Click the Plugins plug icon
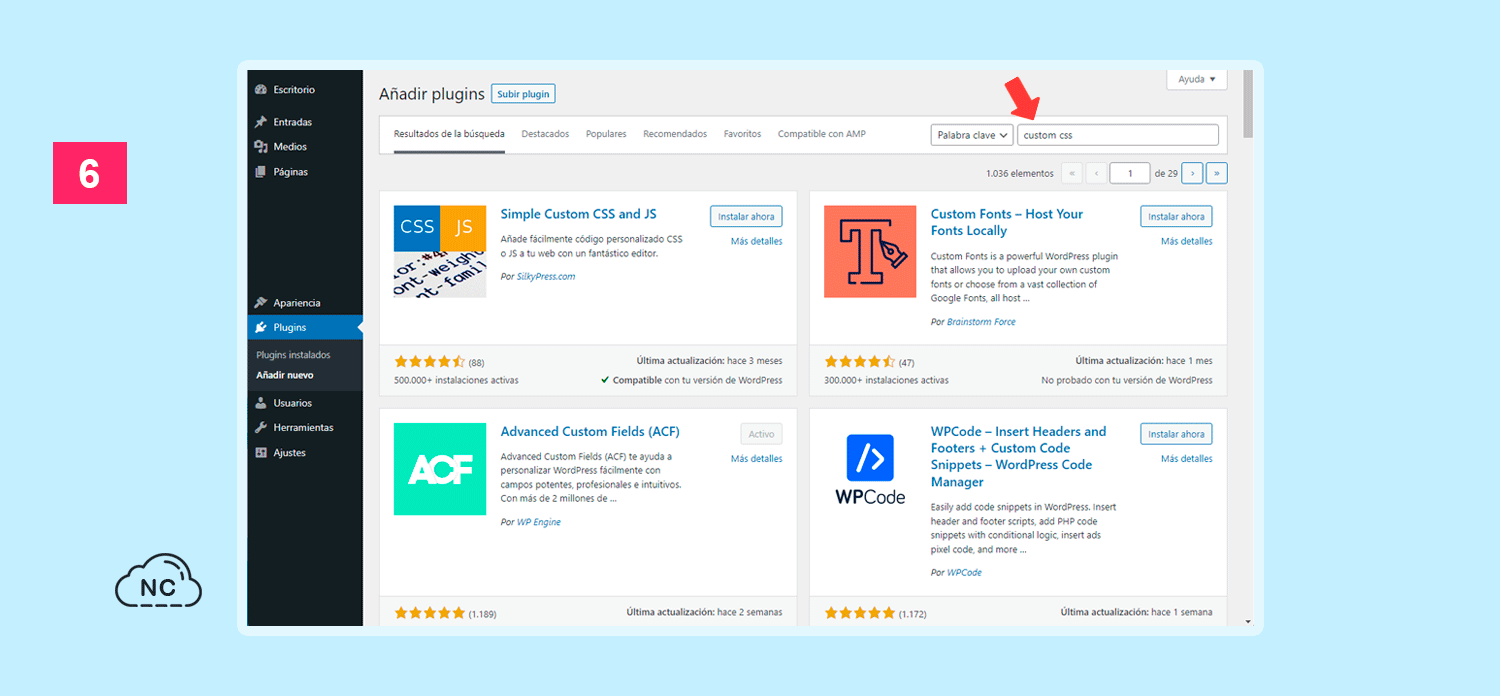 click(261, 327)
